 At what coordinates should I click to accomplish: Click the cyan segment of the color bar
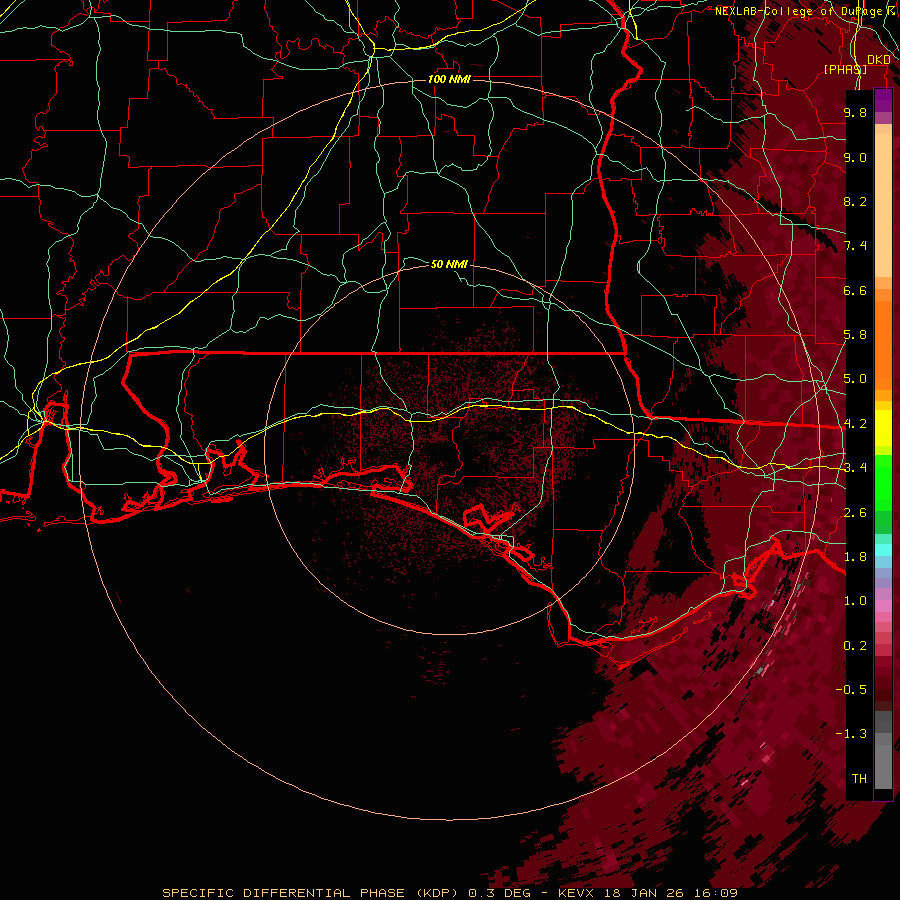[x=883, y=550]
